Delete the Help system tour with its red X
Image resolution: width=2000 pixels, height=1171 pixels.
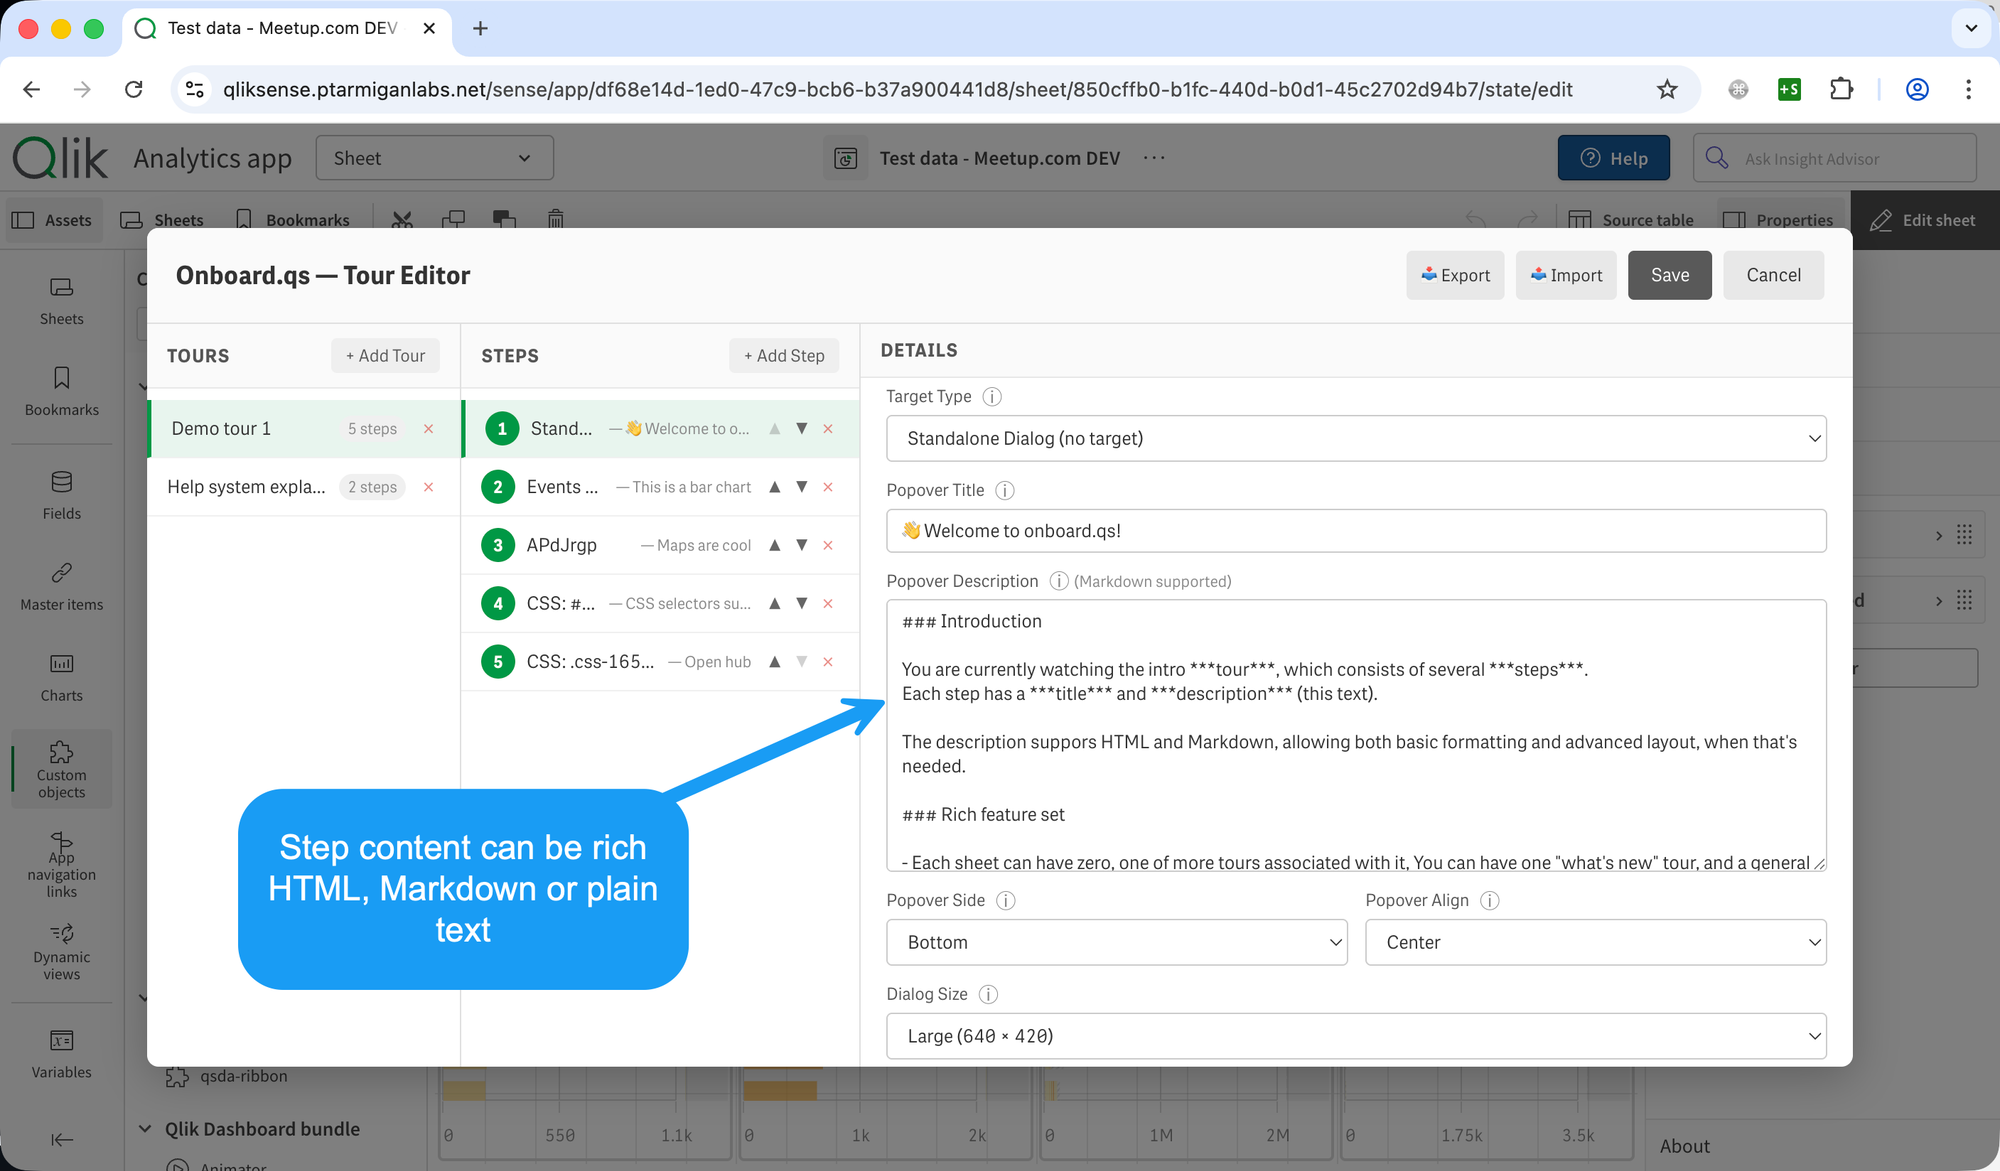point(429,487)
